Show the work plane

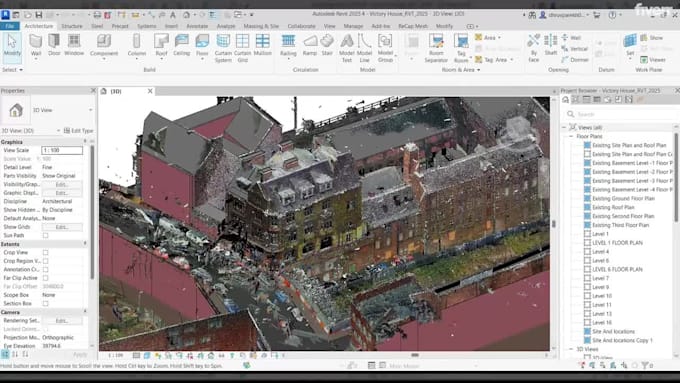(652, 38)
